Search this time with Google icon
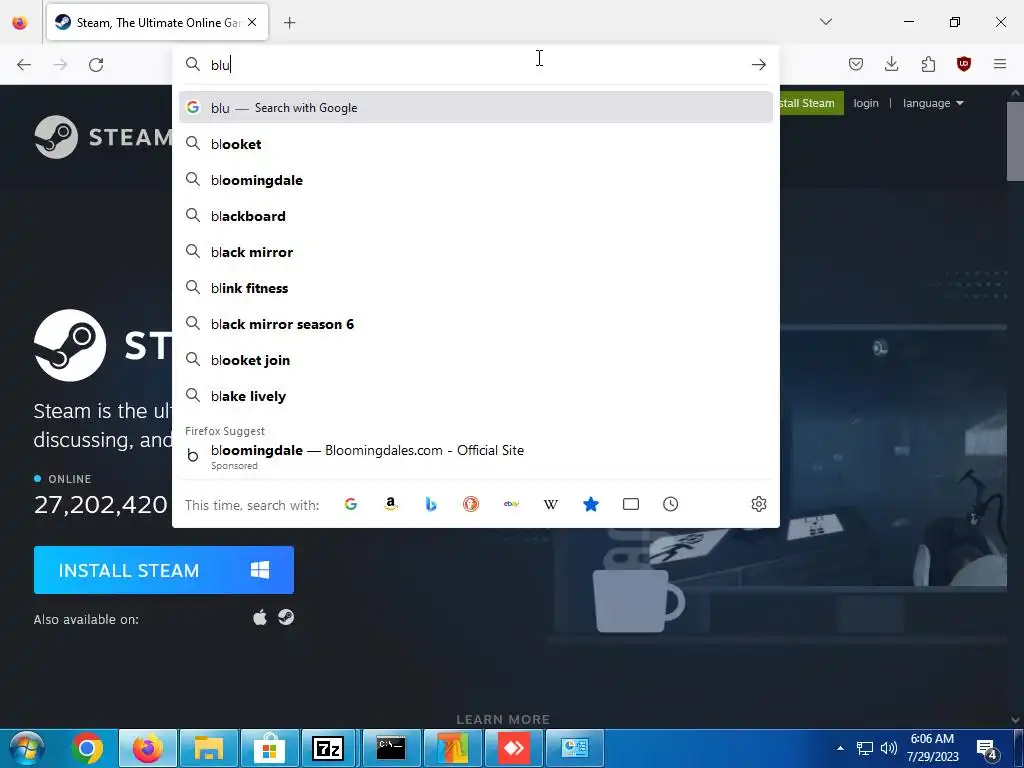 [351, 504]
